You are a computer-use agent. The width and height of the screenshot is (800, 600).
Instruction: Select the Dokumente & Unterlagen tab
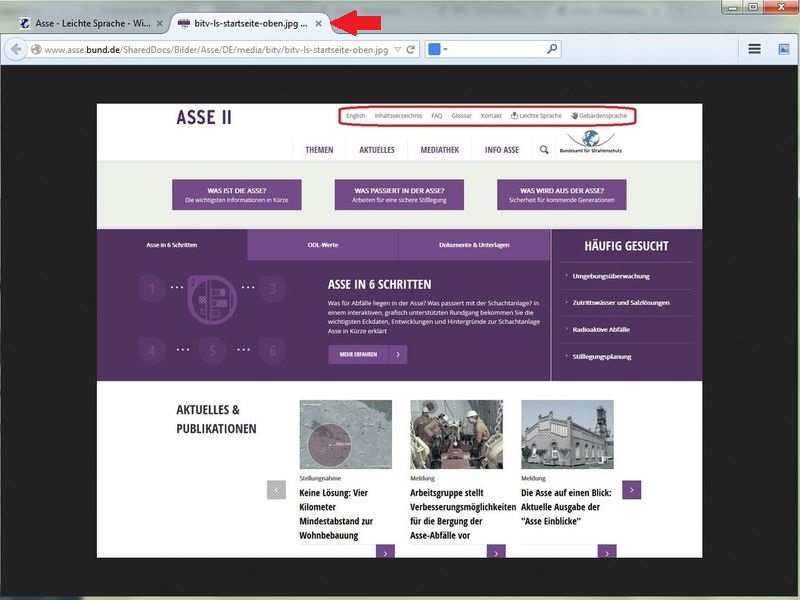pos(474,245)
